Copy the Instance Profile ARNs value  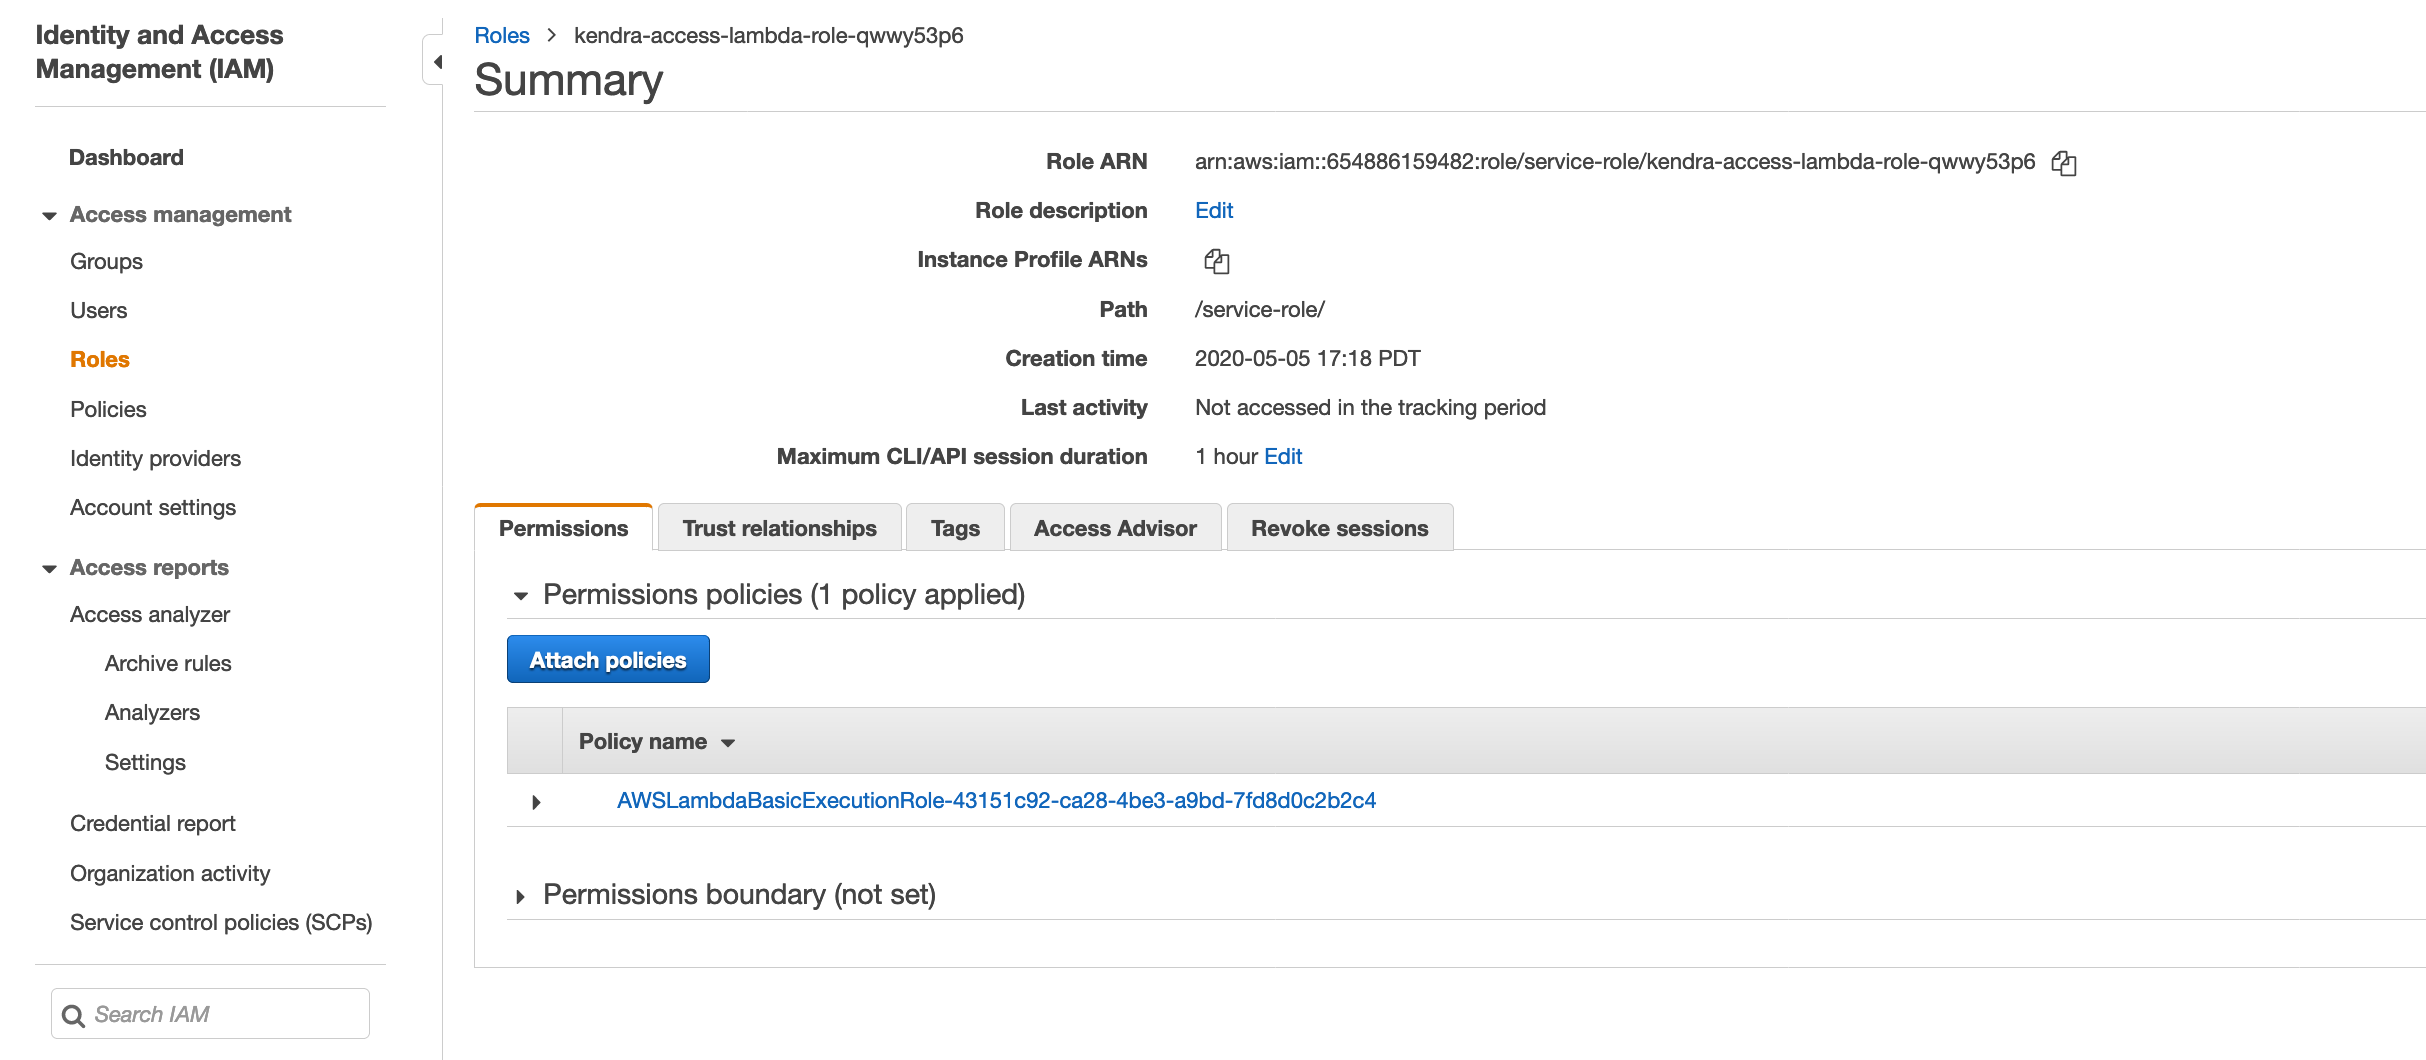click(x=1217, y=261)
